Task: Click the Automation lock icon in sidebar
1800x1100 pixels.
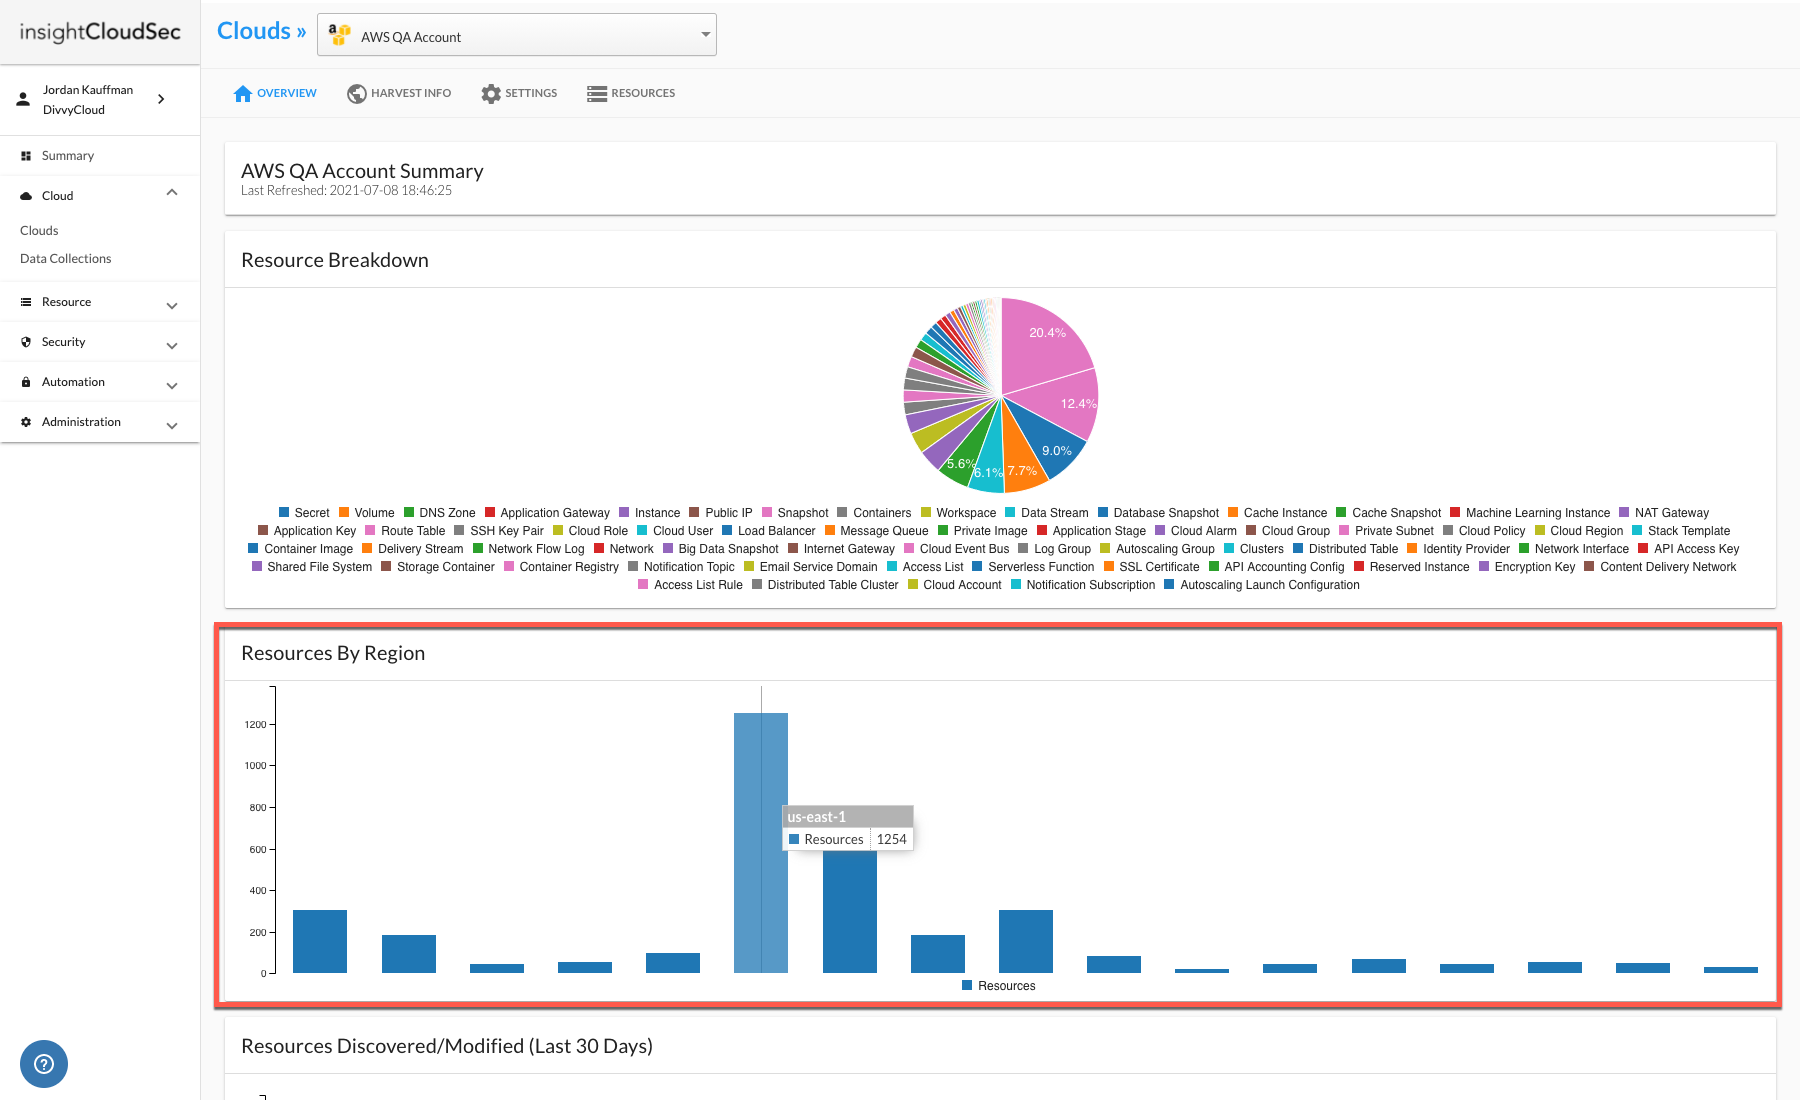Action: (26, 382)
